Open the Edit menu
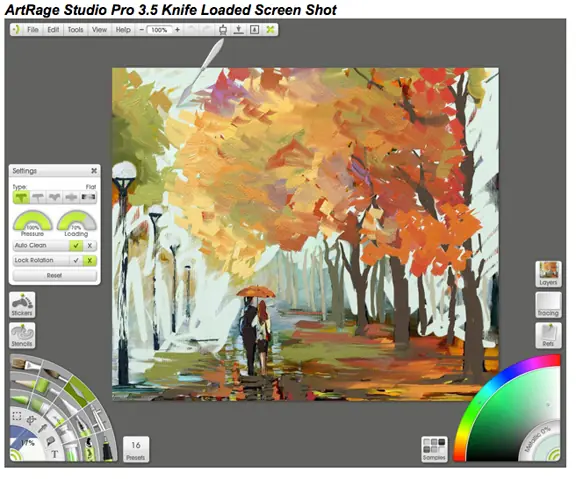Image resolution: width=576 pixels, height=479 pixels. tap(53, 30)
